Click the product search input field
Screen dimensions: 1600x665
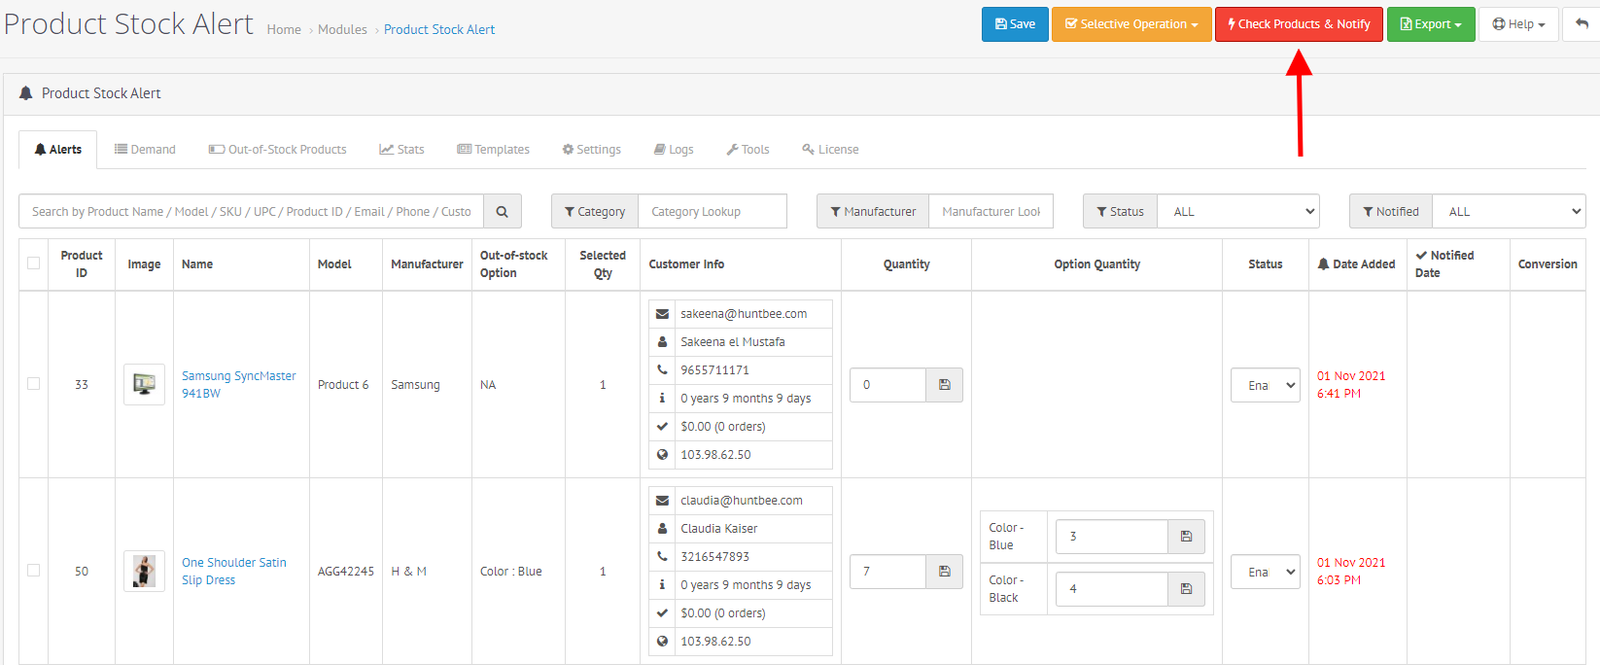[252, 211]
